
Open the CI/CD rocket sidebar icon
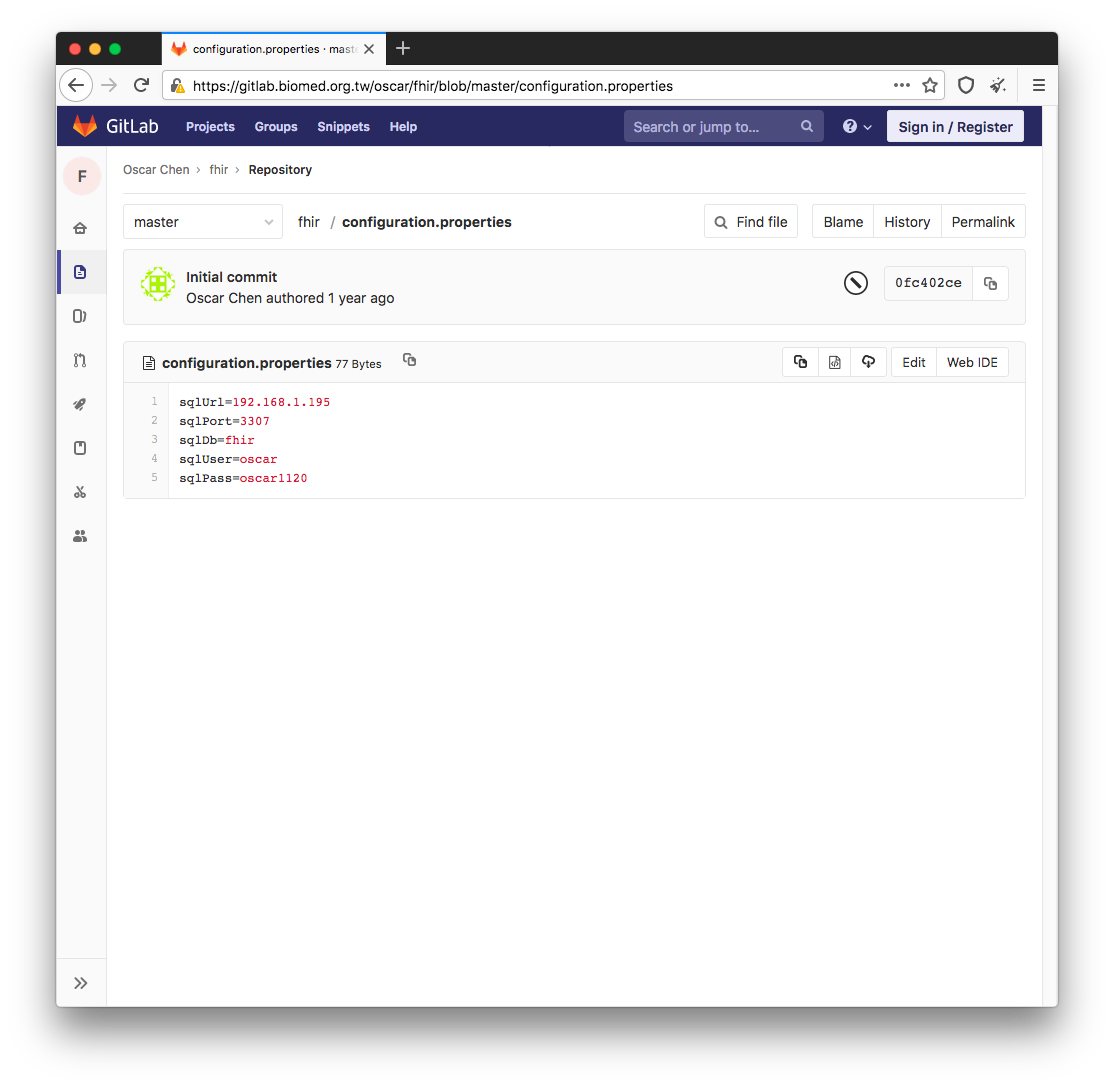tap(80, 404)
